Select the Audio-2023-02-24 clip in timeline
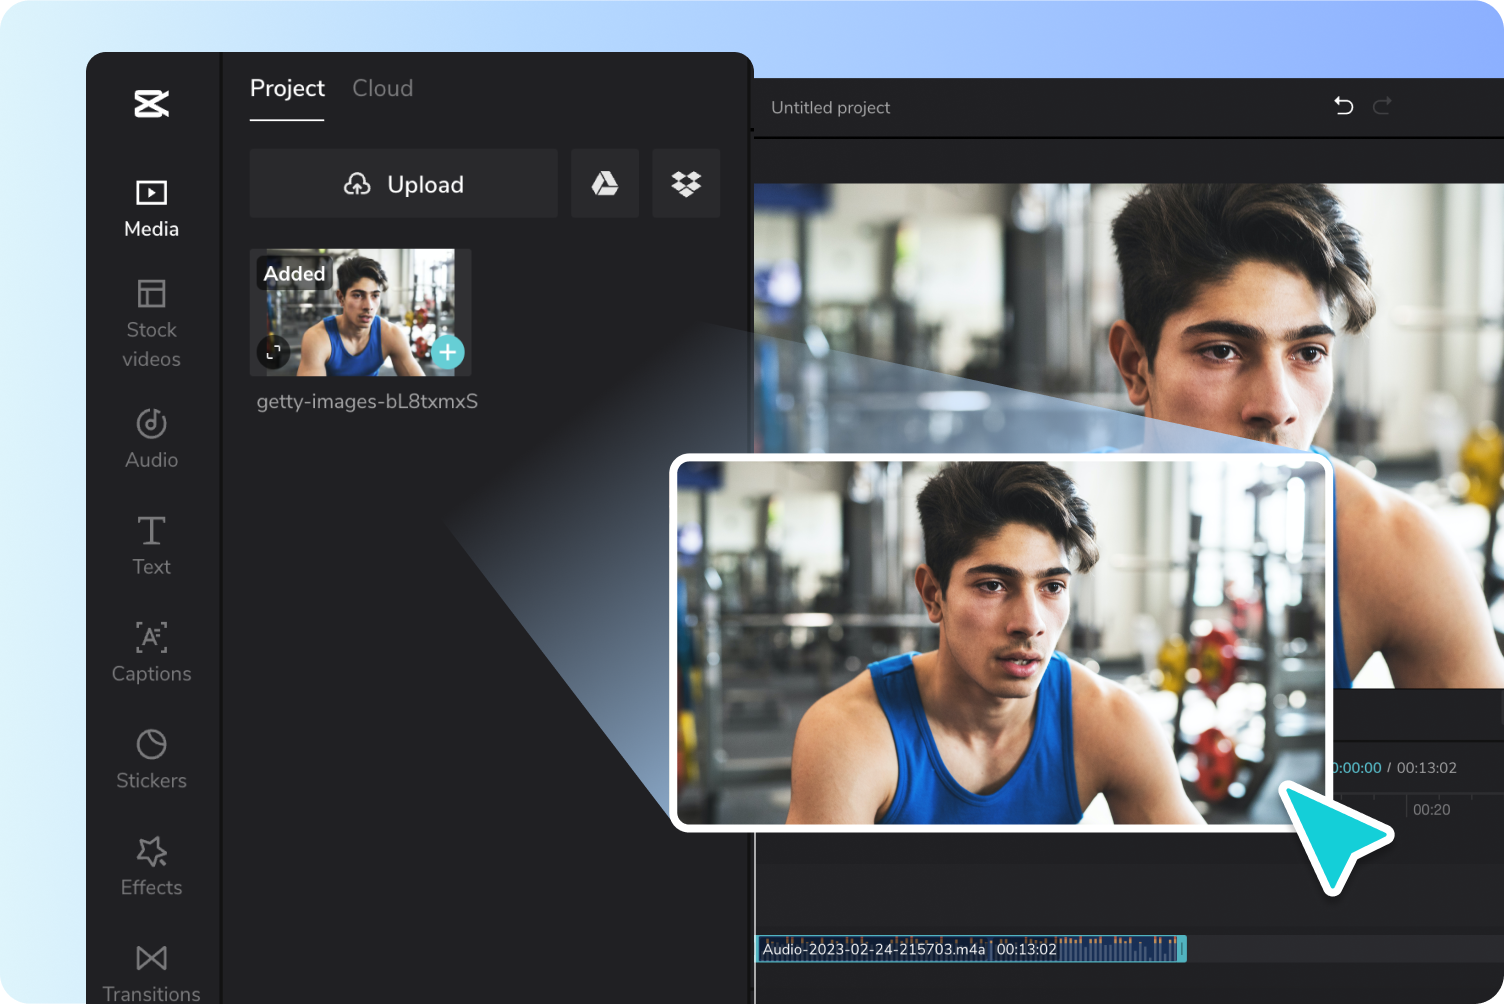Viewport: 1504px width, 1004px height. [x=970, y=949]
